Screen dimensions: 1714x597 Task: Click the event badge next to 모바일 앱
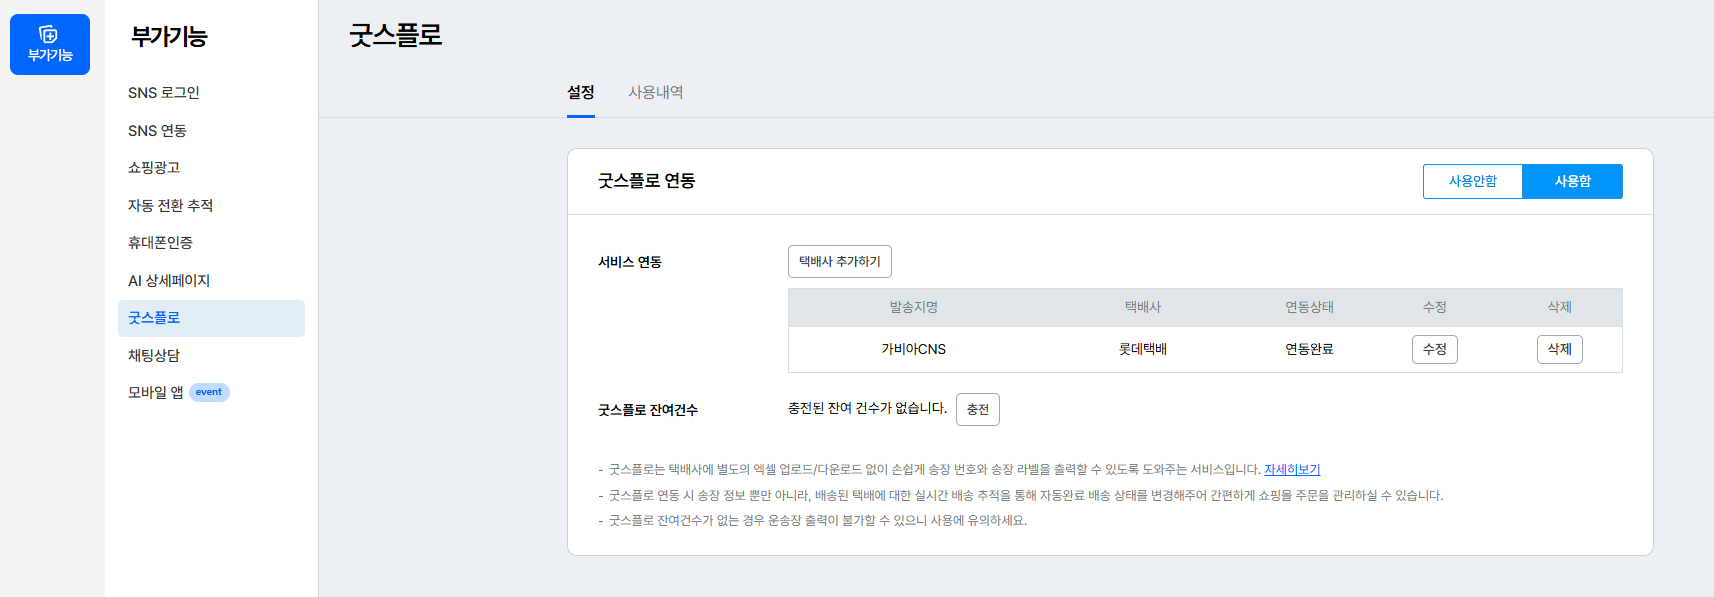(209, 393)
